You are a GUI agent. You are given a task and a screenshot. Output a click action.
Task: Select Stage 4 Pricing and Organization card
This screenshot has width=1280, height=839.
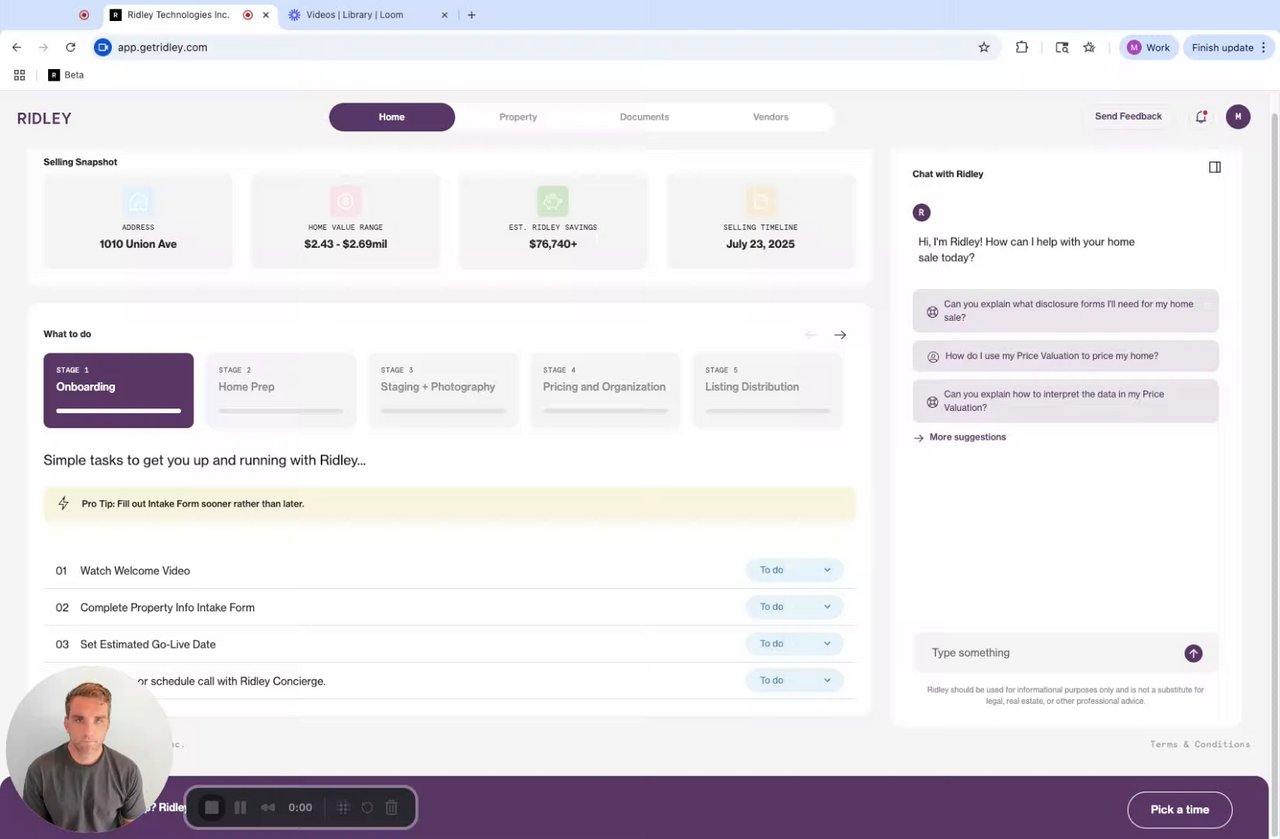[x=605, y=390]
